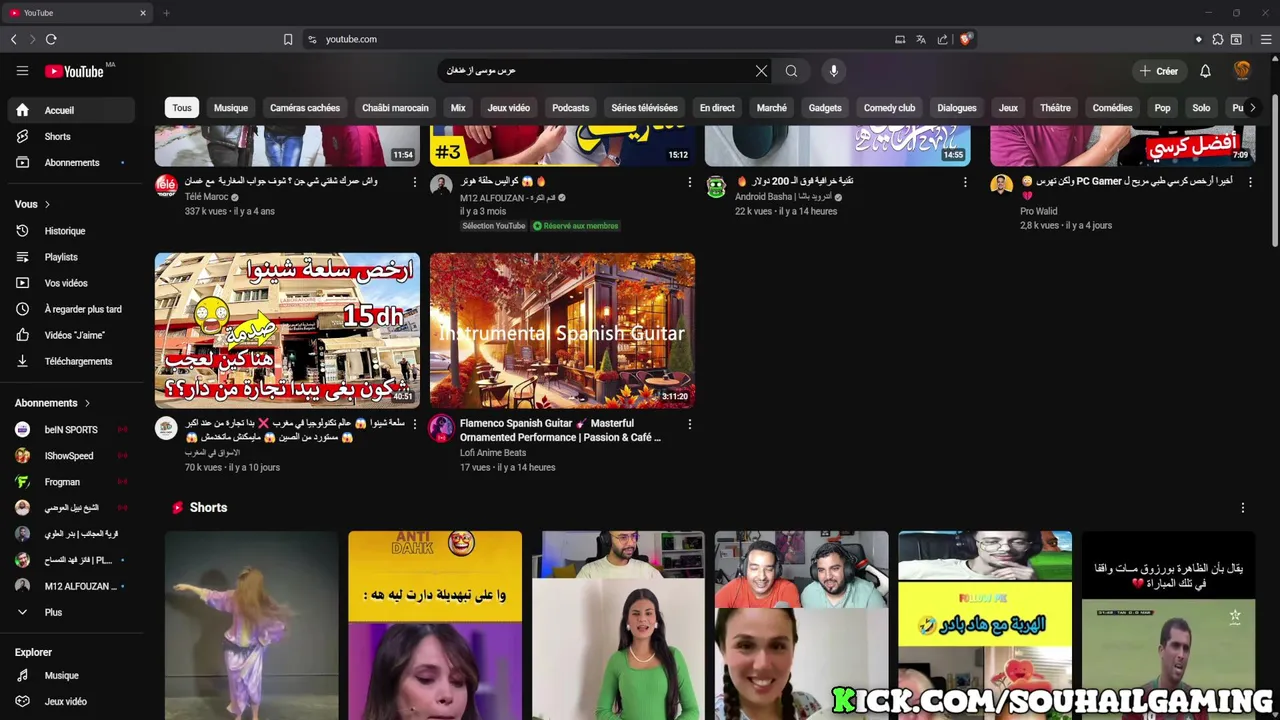The width and height of the screenshot is (1280, 720).
Task: Open the Frogman channel subscription
Action: (69, 482)
